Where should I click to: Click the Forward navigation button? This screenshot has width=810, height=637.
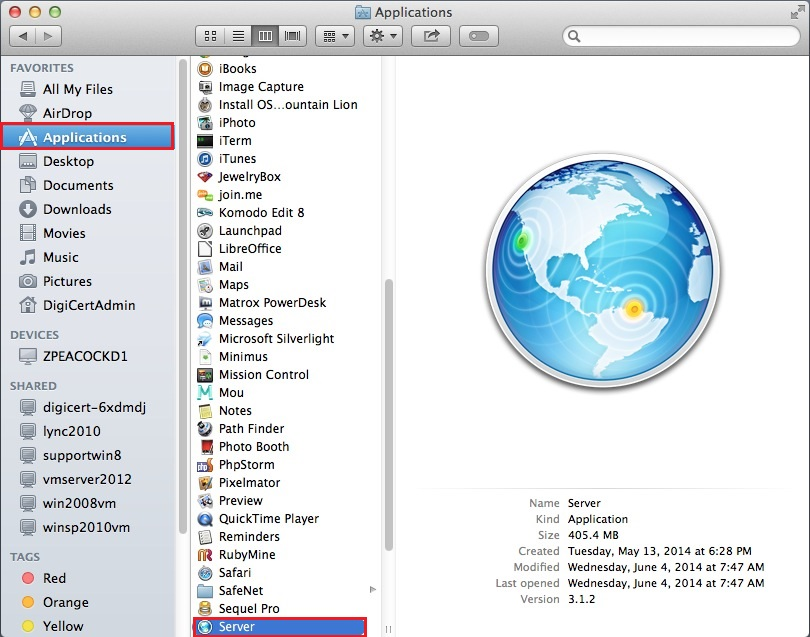coord(49,36)
